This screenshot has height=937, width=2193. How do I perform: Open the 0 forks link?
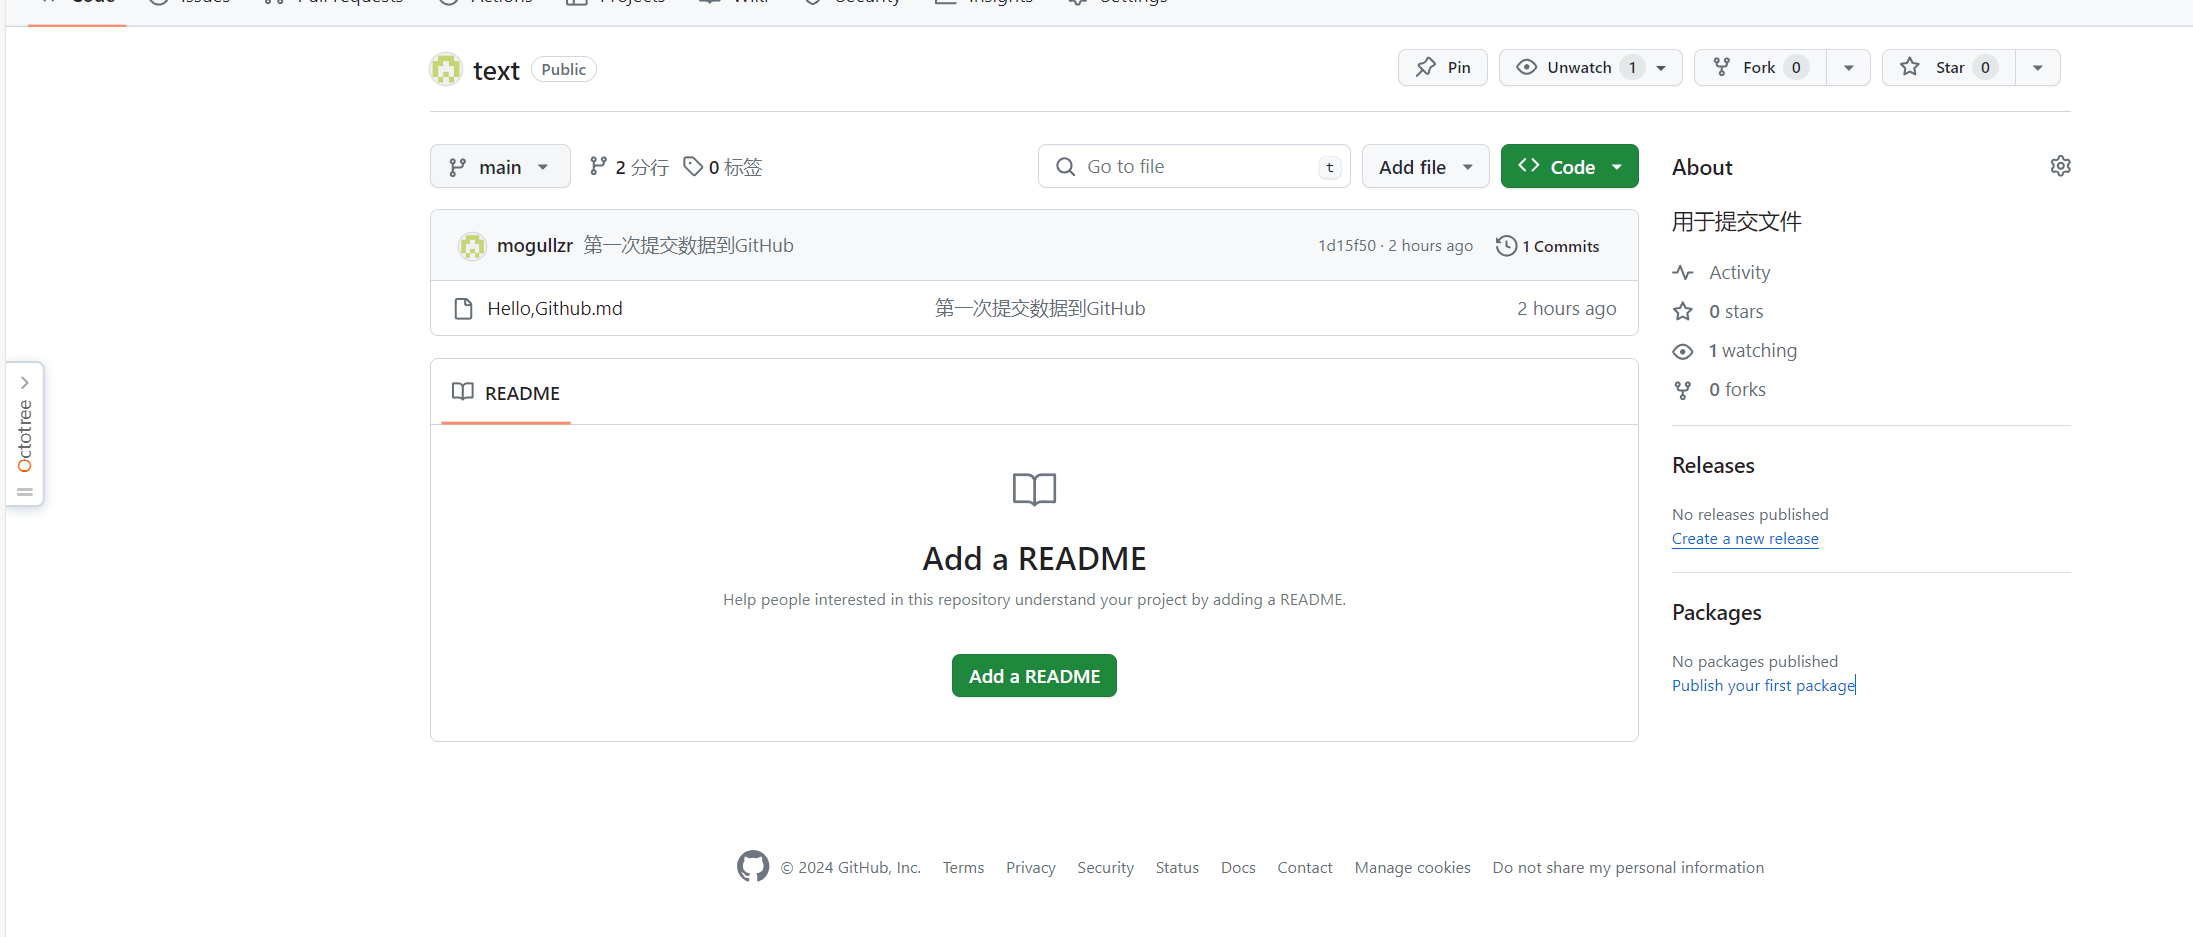pyautogui.click(x=1737, y=390)
